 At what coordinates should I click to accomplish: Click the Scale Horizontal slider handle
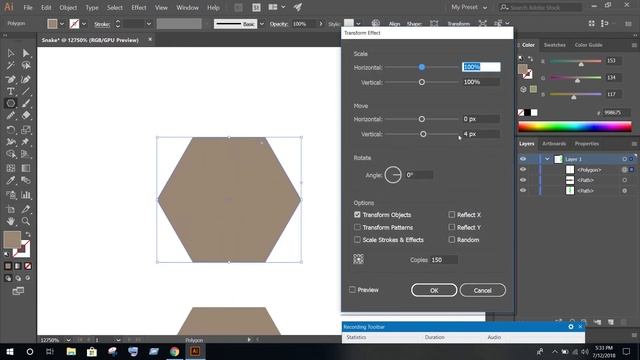[422, 67]
